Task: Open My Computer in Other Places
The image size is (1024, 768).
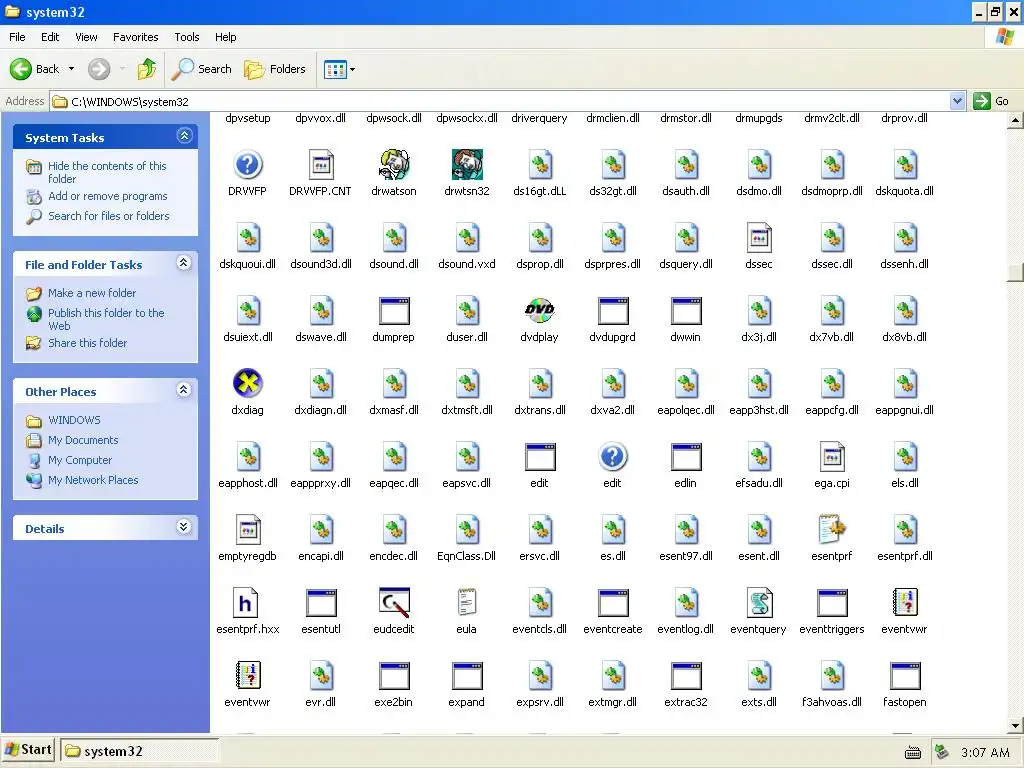Action: tap(80, 460)
